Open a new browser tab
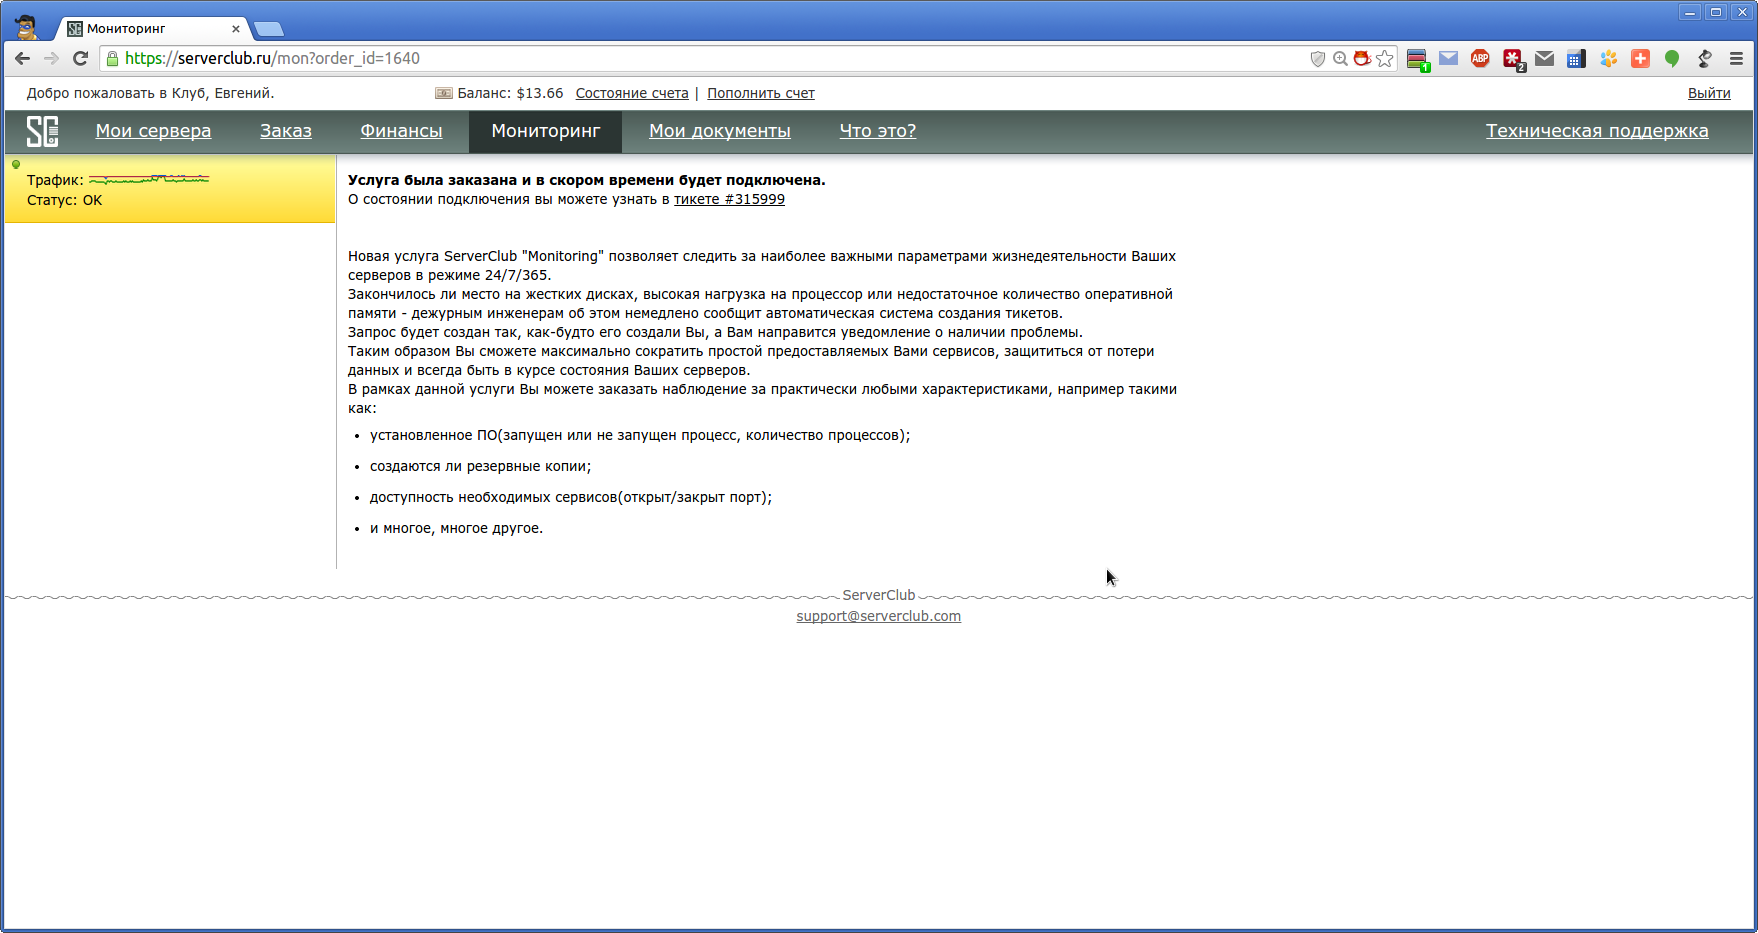1758x933 pixels. [268, 29]
